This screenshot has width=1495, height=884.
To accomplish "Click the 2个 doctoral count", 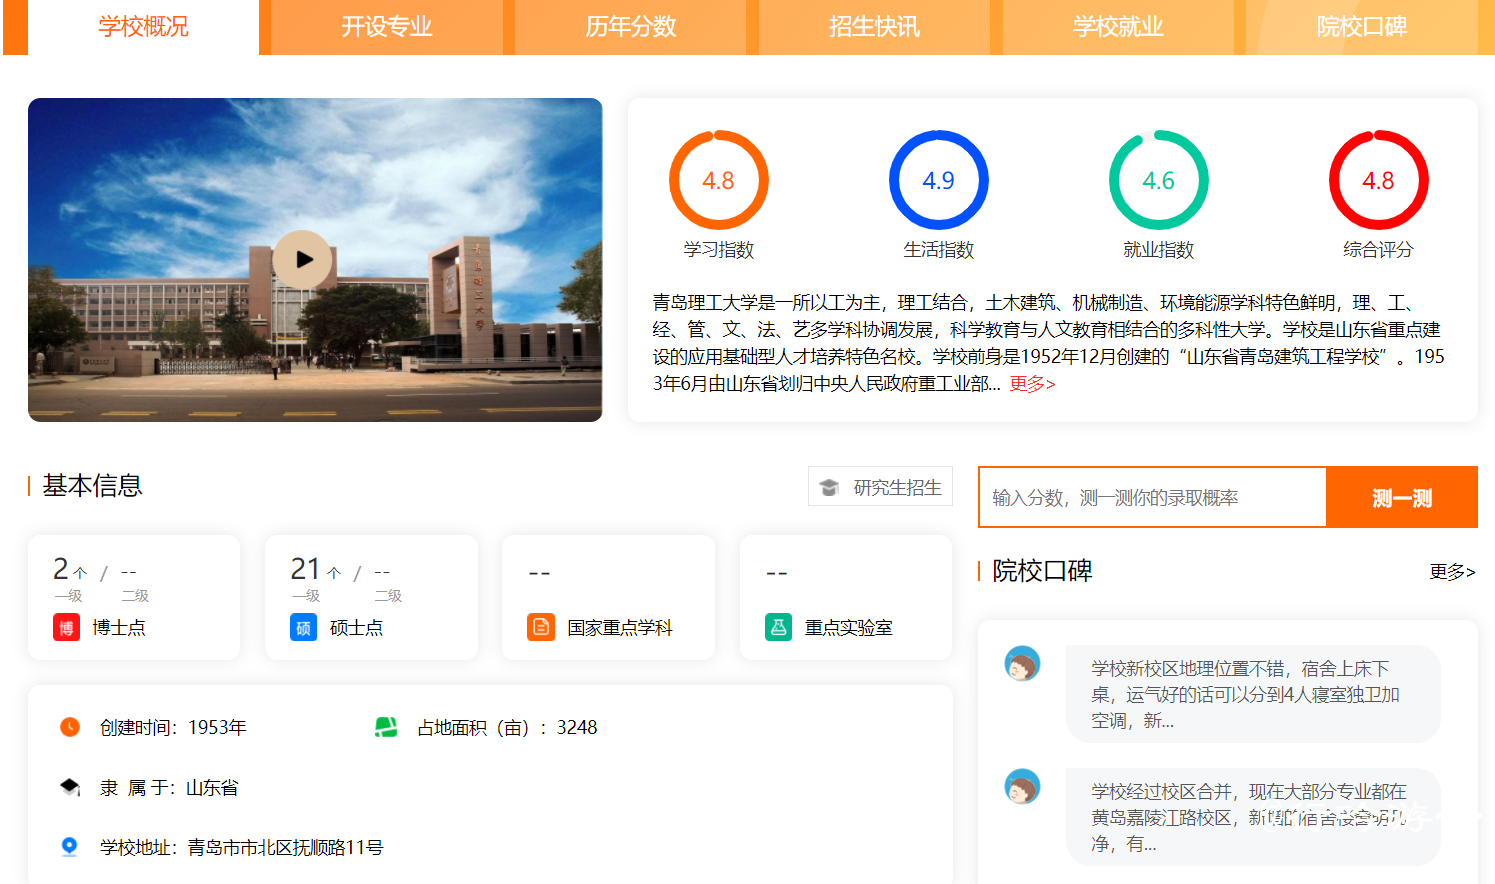I will click(70, 570).
